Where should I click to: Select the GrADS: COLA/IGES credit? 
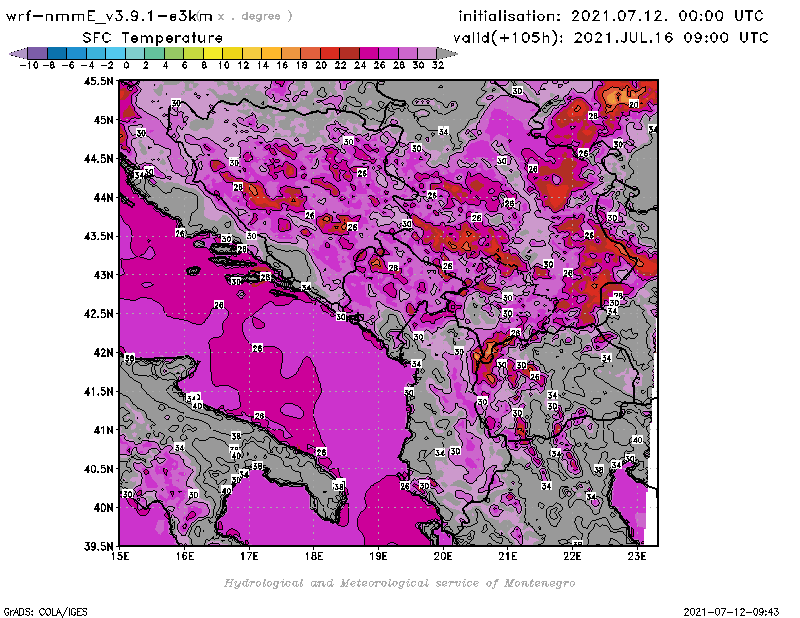[x=45, y=612]
